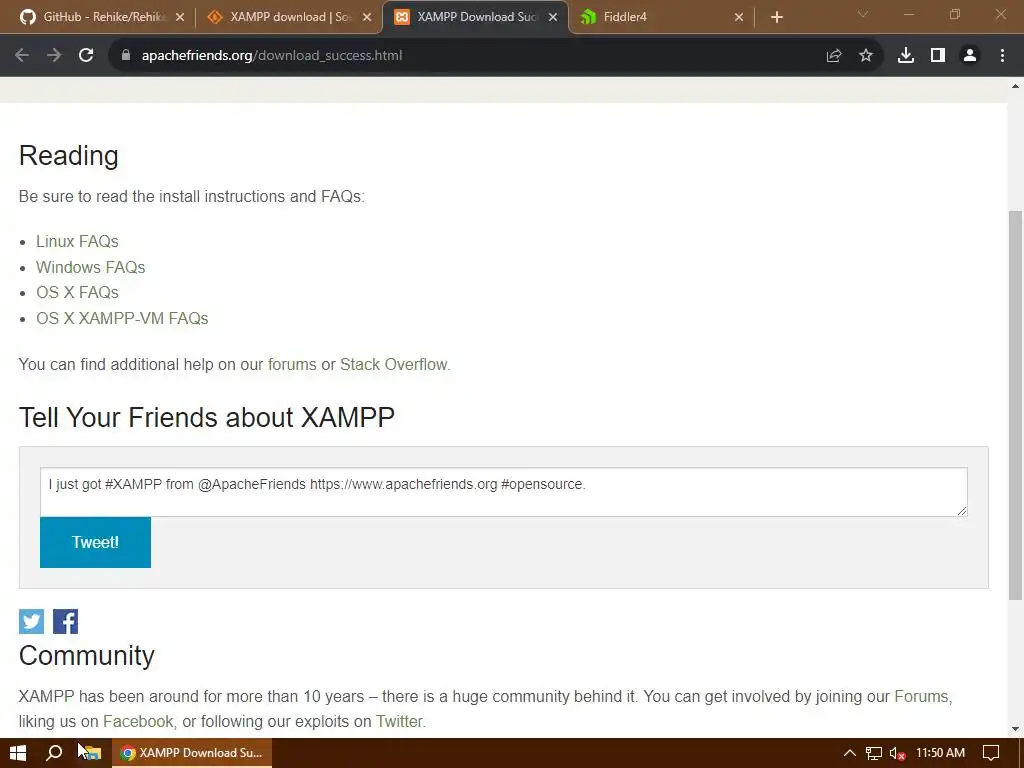This screenshot has height=768, width=1024.
Task: Click the muted volume tray icon
Action: coord(898,753)
